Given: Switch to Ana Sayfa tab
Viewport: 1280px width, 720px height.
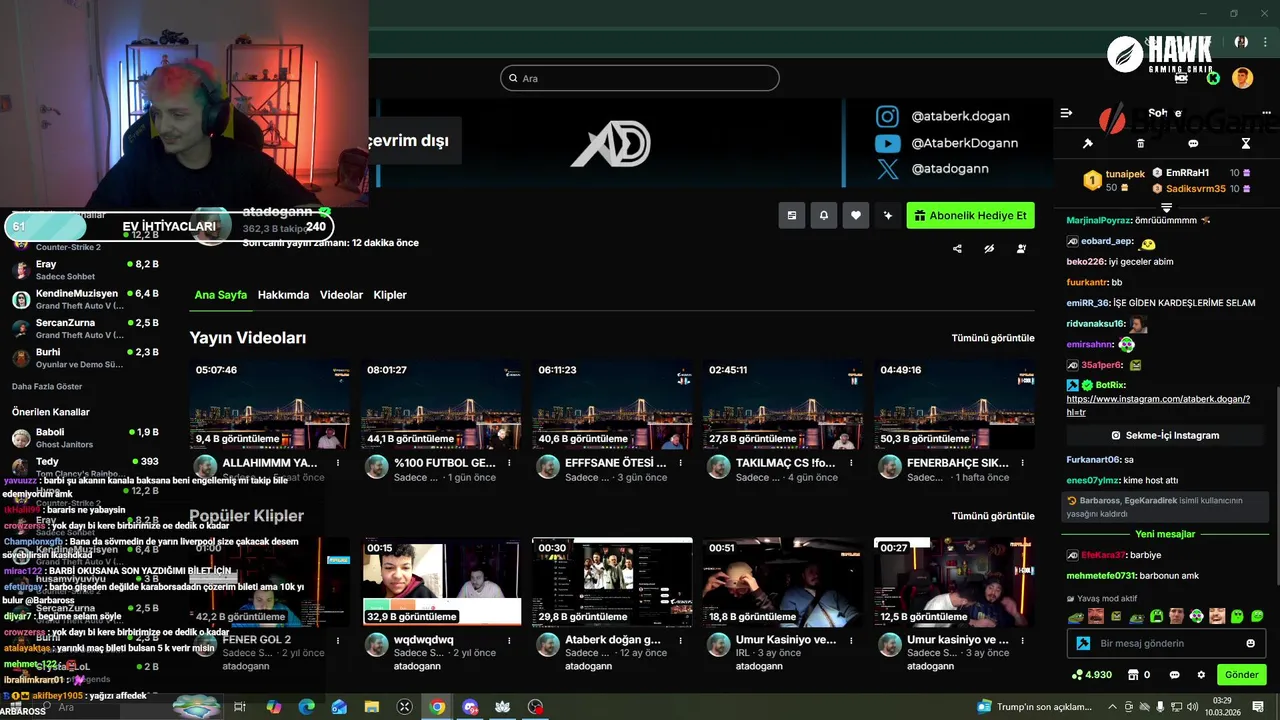Looking at the screenshot, I should click(x=220, y=295).
